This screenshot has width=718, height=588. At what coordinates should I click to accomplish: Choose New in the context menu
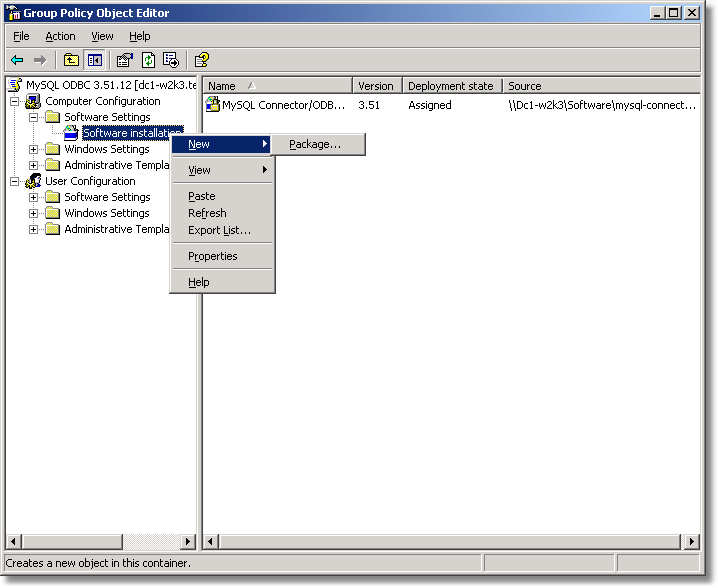[222, 144]
